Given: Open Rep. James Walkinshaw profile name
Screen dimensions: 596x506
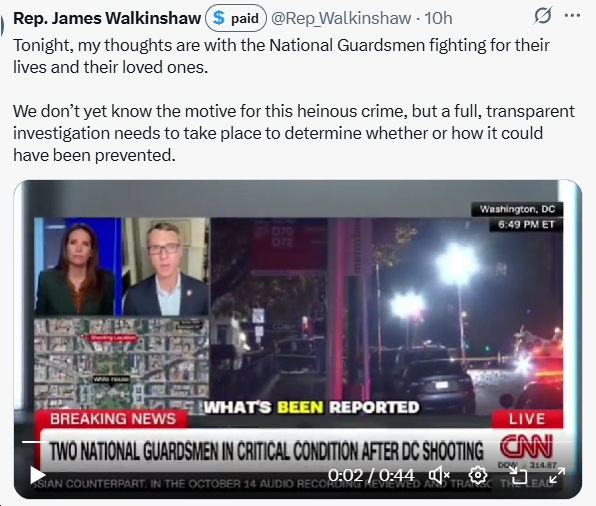Looking at the screenshot, I should (x=107, y=18).
